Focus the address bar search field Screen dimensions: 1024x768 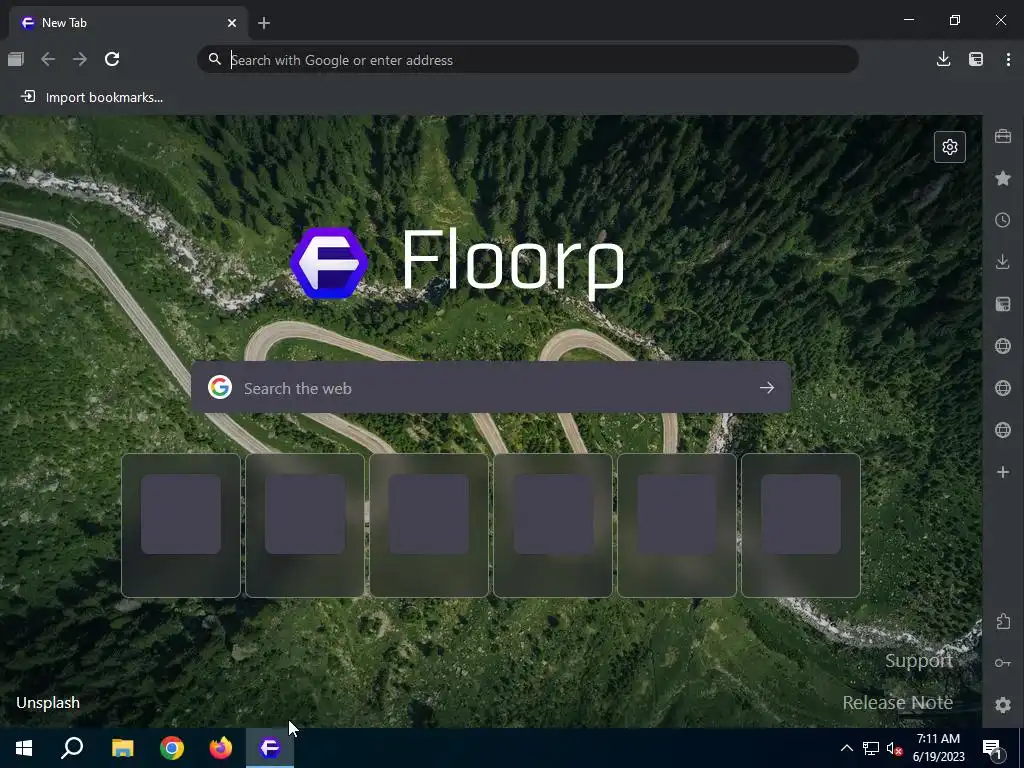(x=528, y=59)
